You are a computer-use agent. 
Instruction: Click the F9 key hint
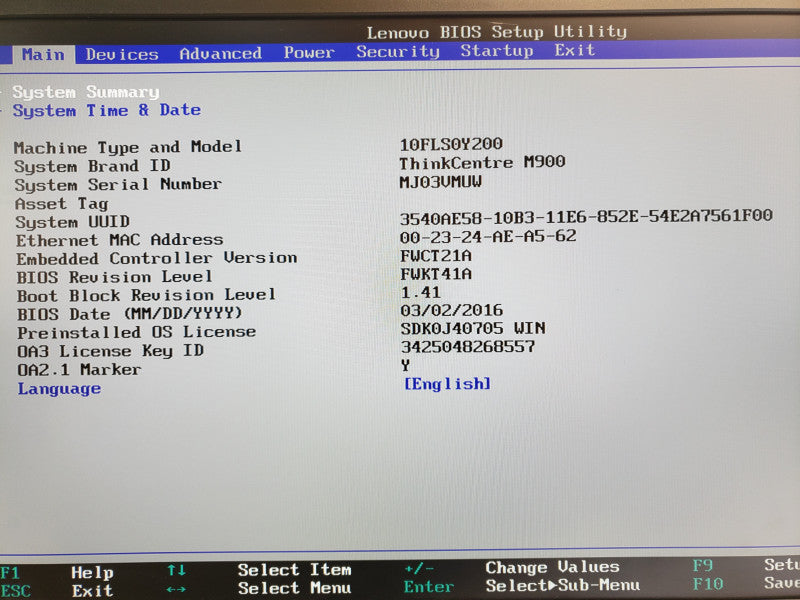coord(703,565)
